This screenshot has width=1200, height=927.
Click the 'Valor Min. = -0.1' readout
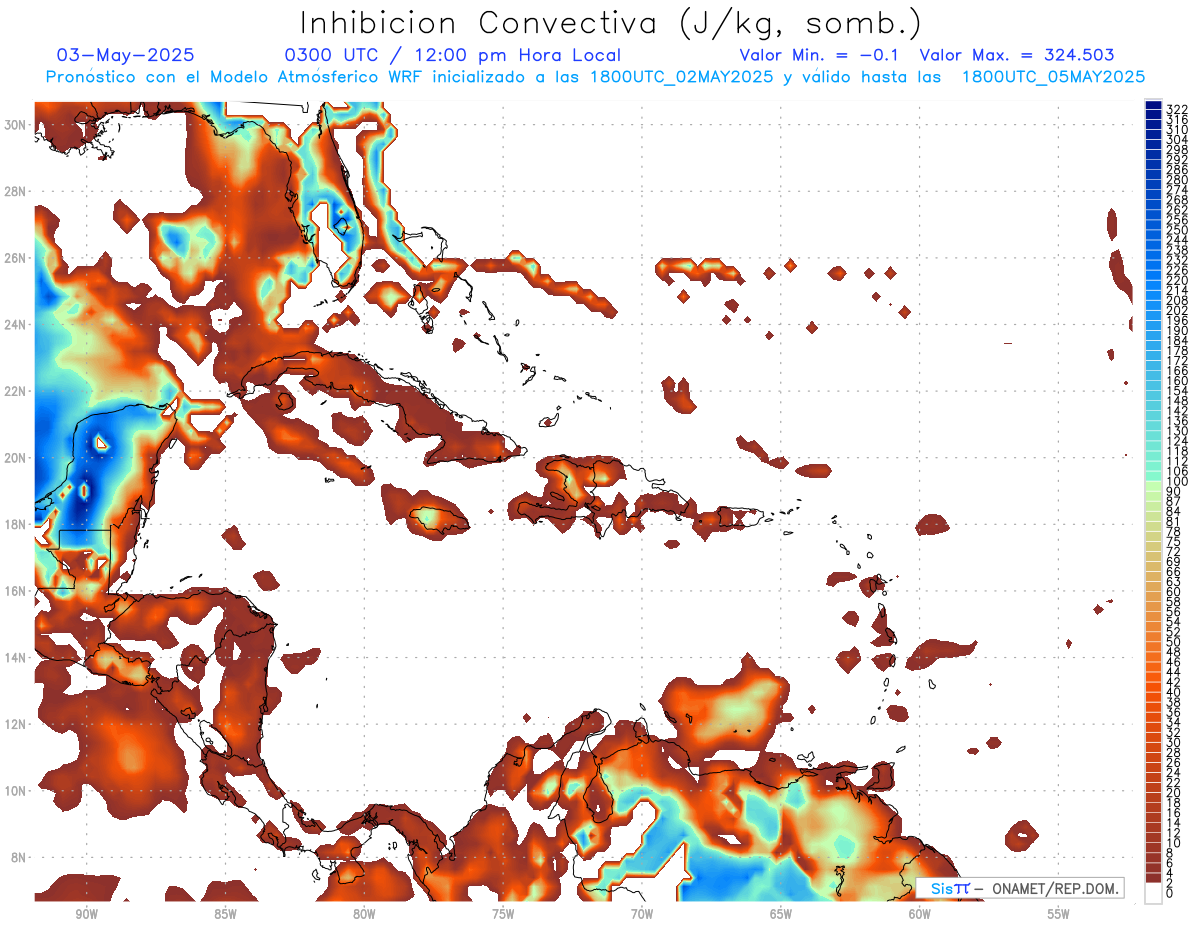pos(819,55)
